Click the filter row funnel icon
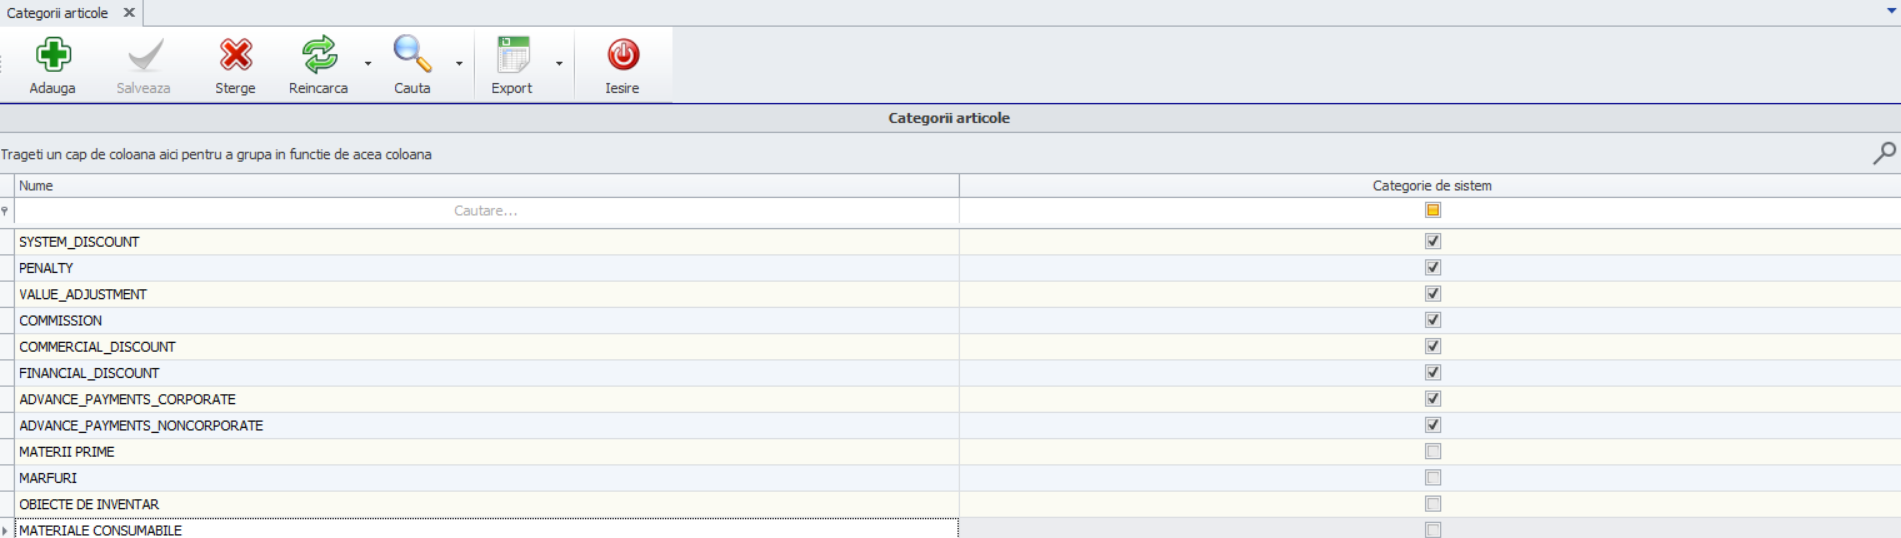 pos(5,211)
